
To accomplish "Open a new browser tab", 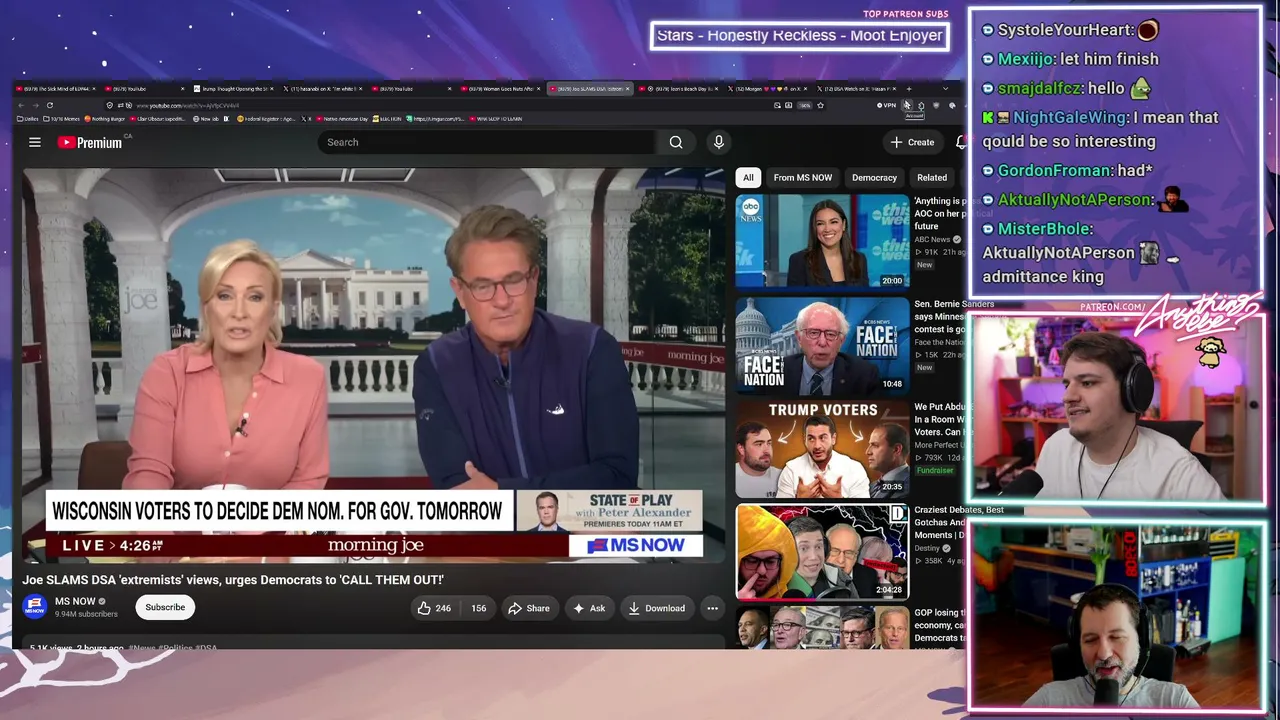I will pyautogui.click(x=908, y=89).
